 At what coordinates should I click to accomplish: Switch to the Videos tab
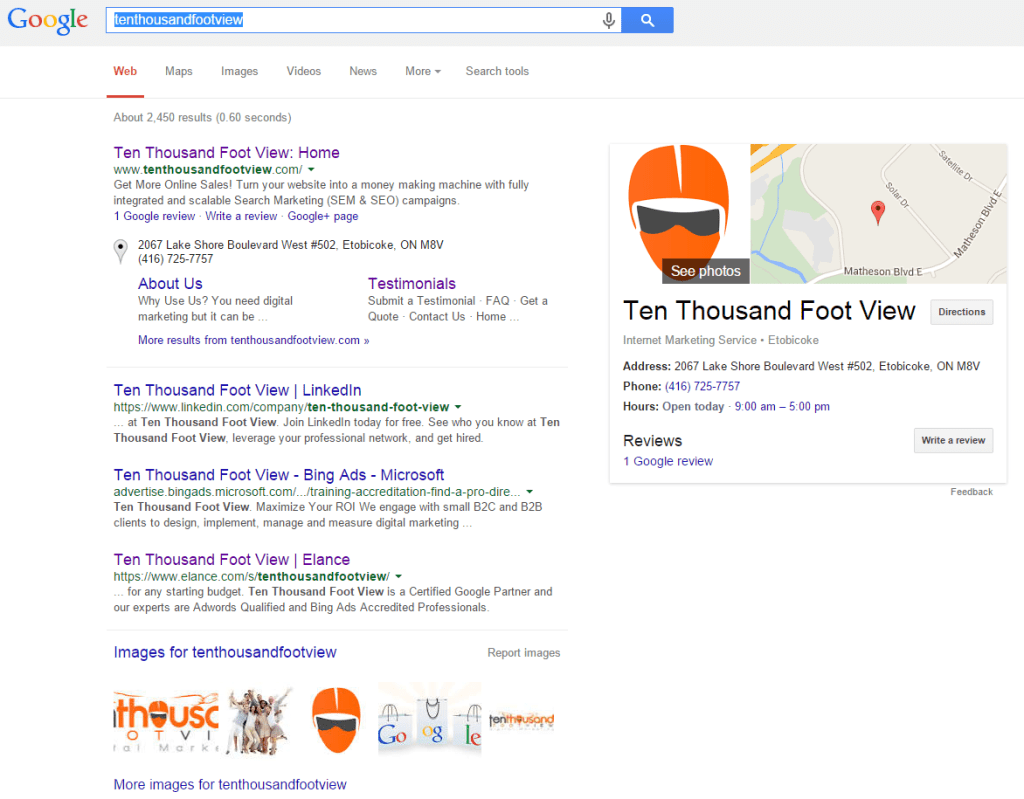304,71
